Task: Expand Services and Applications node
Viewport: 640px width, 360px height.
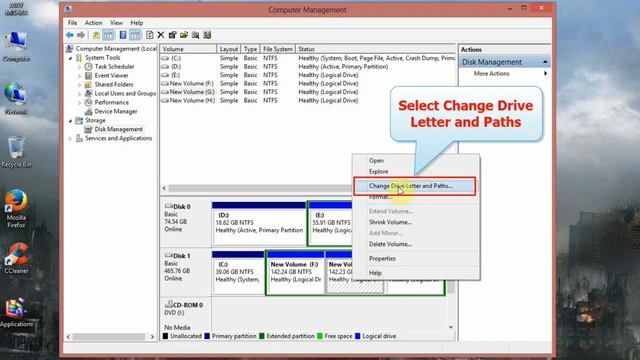Action: click(70, 139)
